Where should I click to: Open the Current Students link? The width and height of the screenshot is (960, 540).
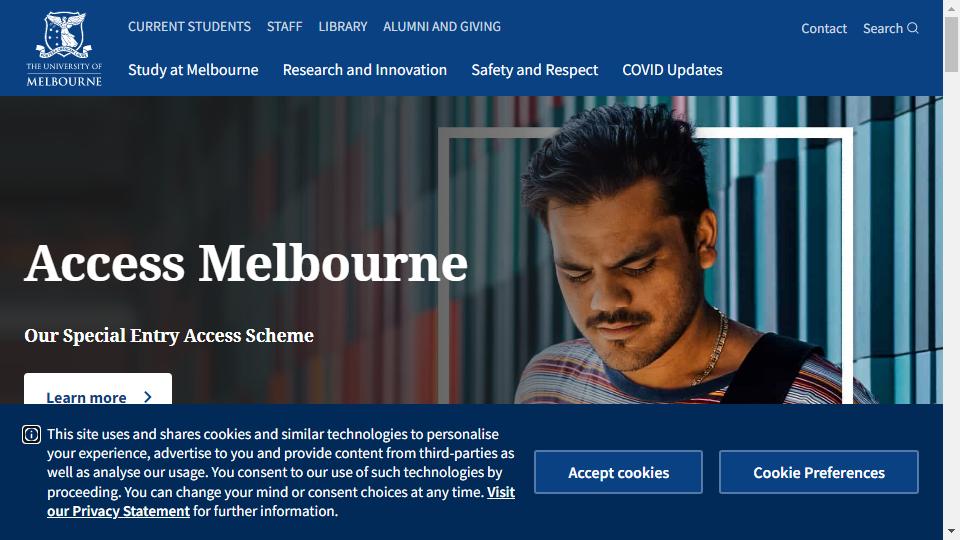189,26
